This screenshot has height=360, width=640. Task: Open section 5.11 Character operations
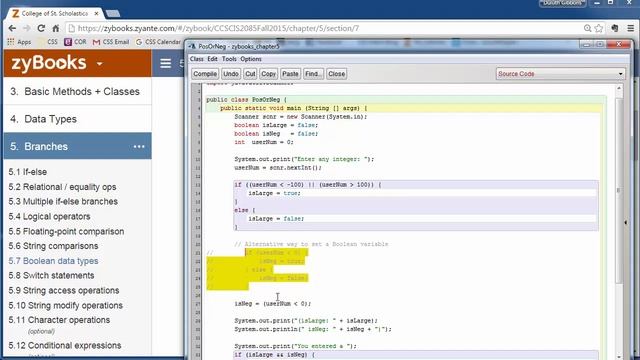59,320
